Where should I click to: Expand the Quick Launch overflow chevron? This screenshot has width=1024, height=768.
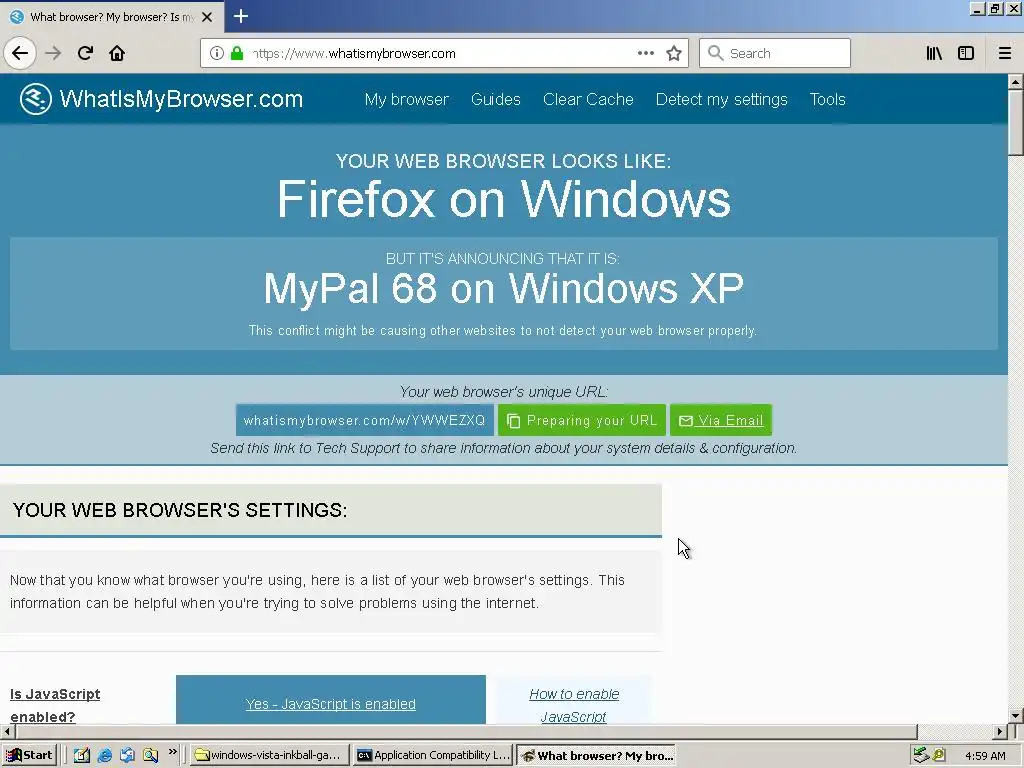click(172, 752)
